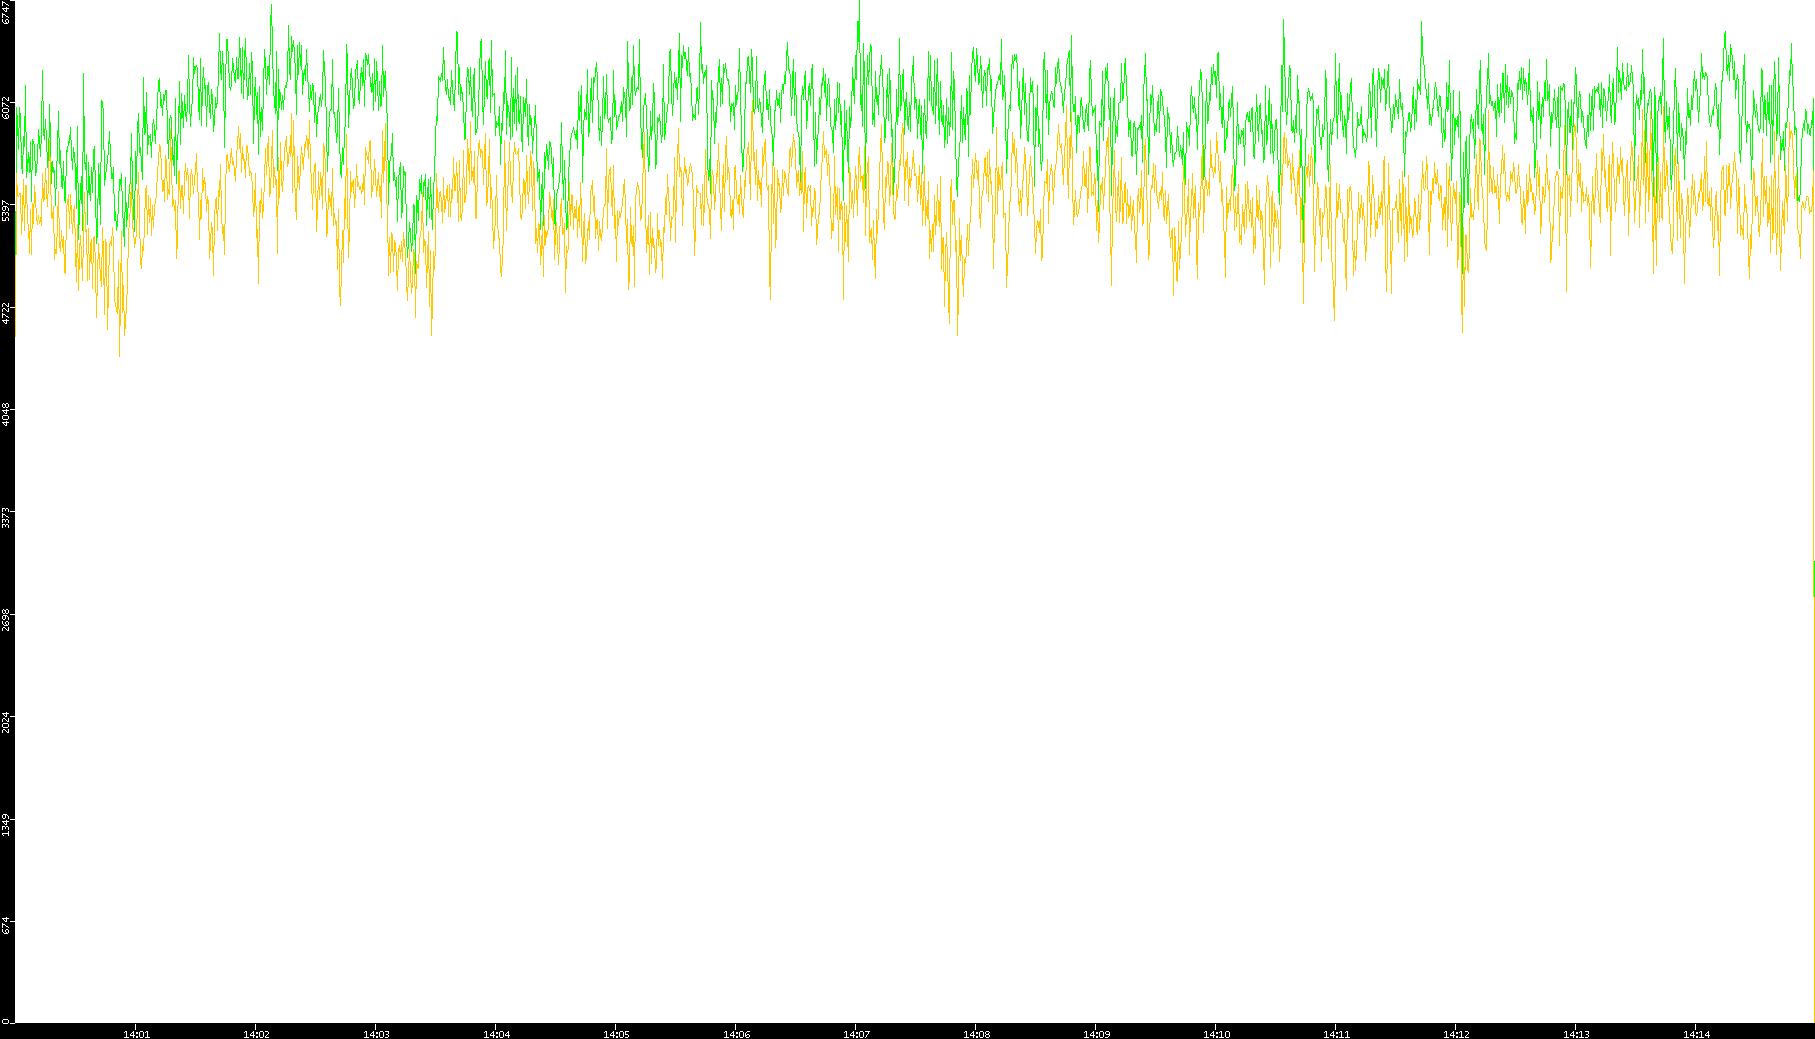Image resolution: width=1815 pixels, height=1039 pixels.
Task: Click the 14:14 time axis label
Action: 1696,1034
